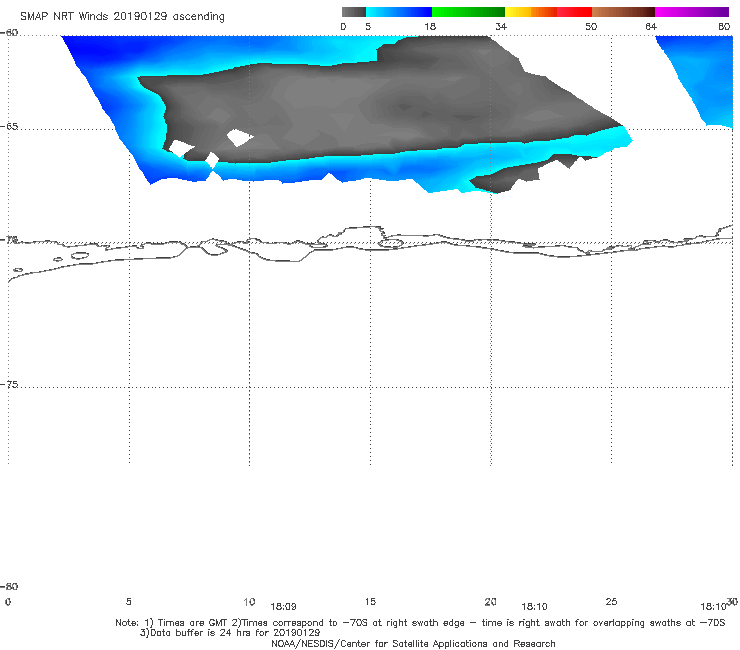Viewport: 740px width, 650px height.
Task: Select the cyan-to-blue 5–18 color bar segment
Action: (399, 12)
